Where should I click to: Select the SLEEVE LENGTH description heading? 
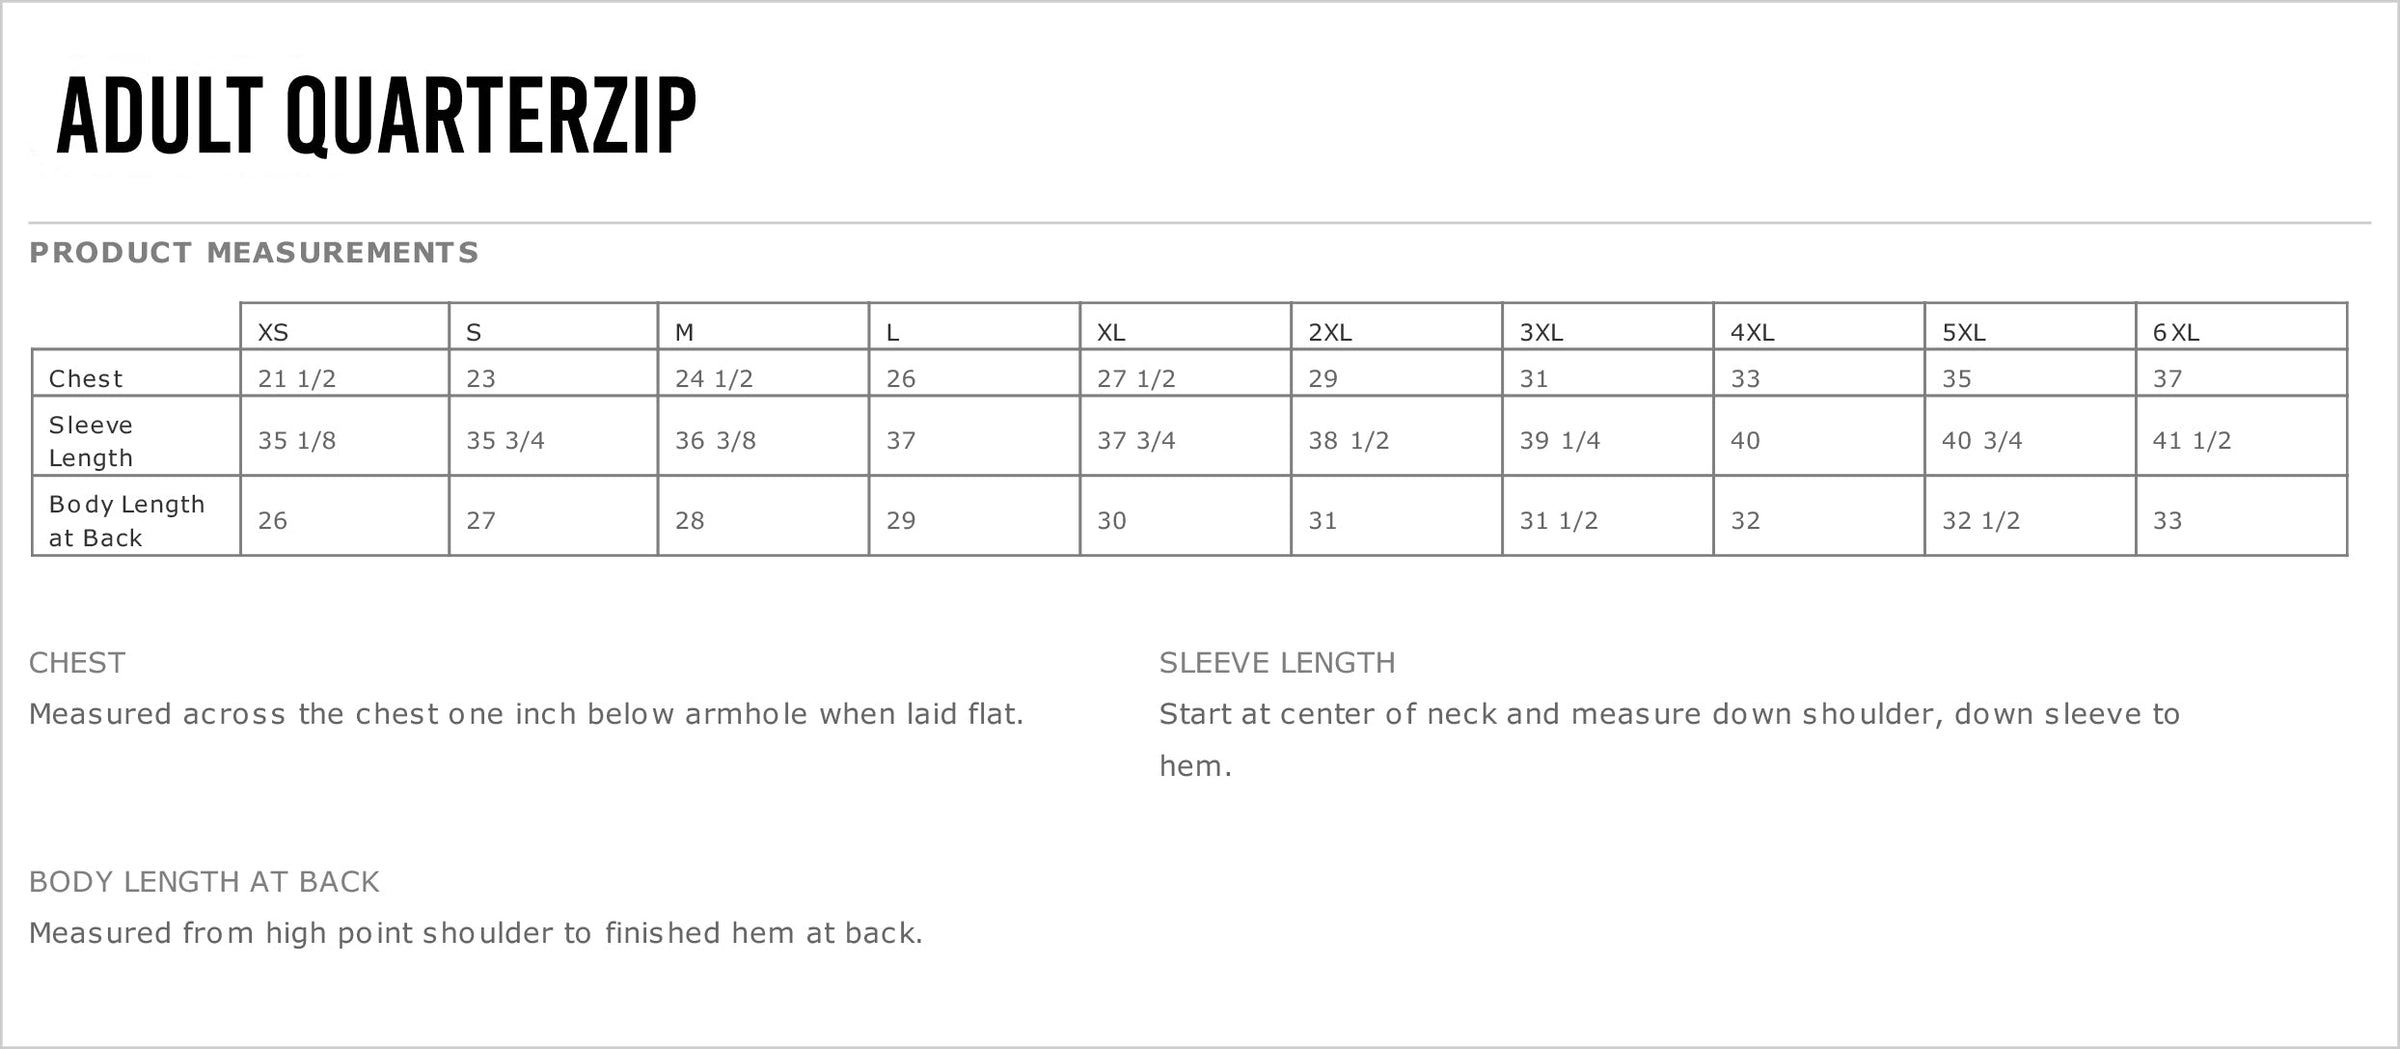(1277, 663)
